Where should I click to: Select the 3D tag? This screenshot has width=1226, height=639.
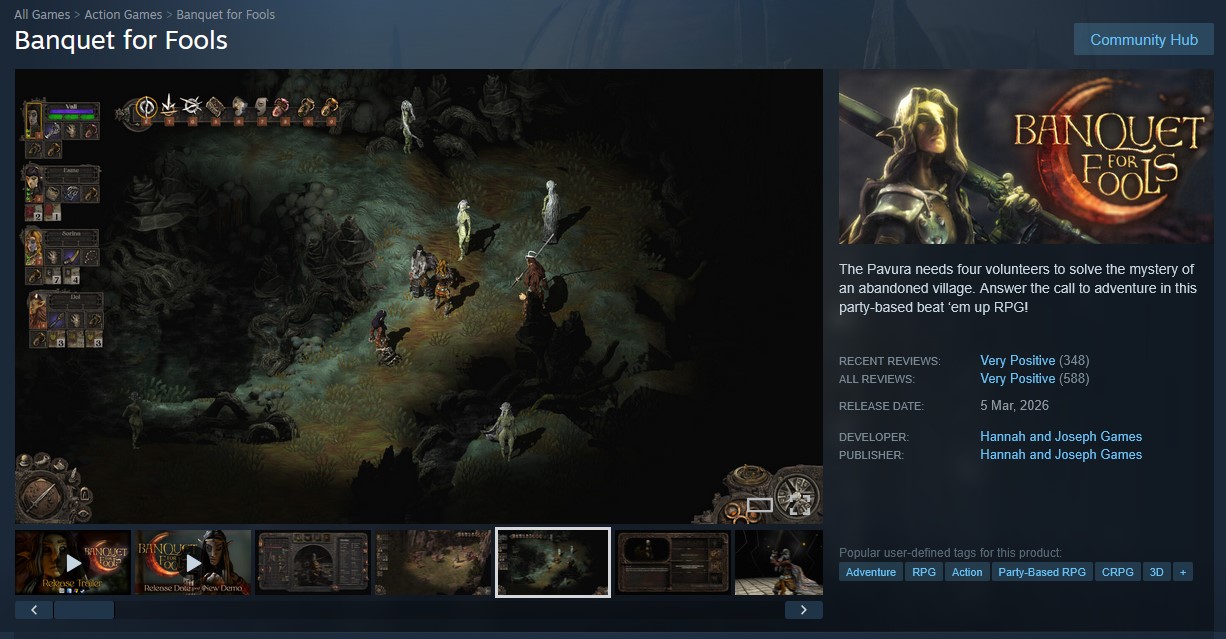click(x=1157, y=572)
